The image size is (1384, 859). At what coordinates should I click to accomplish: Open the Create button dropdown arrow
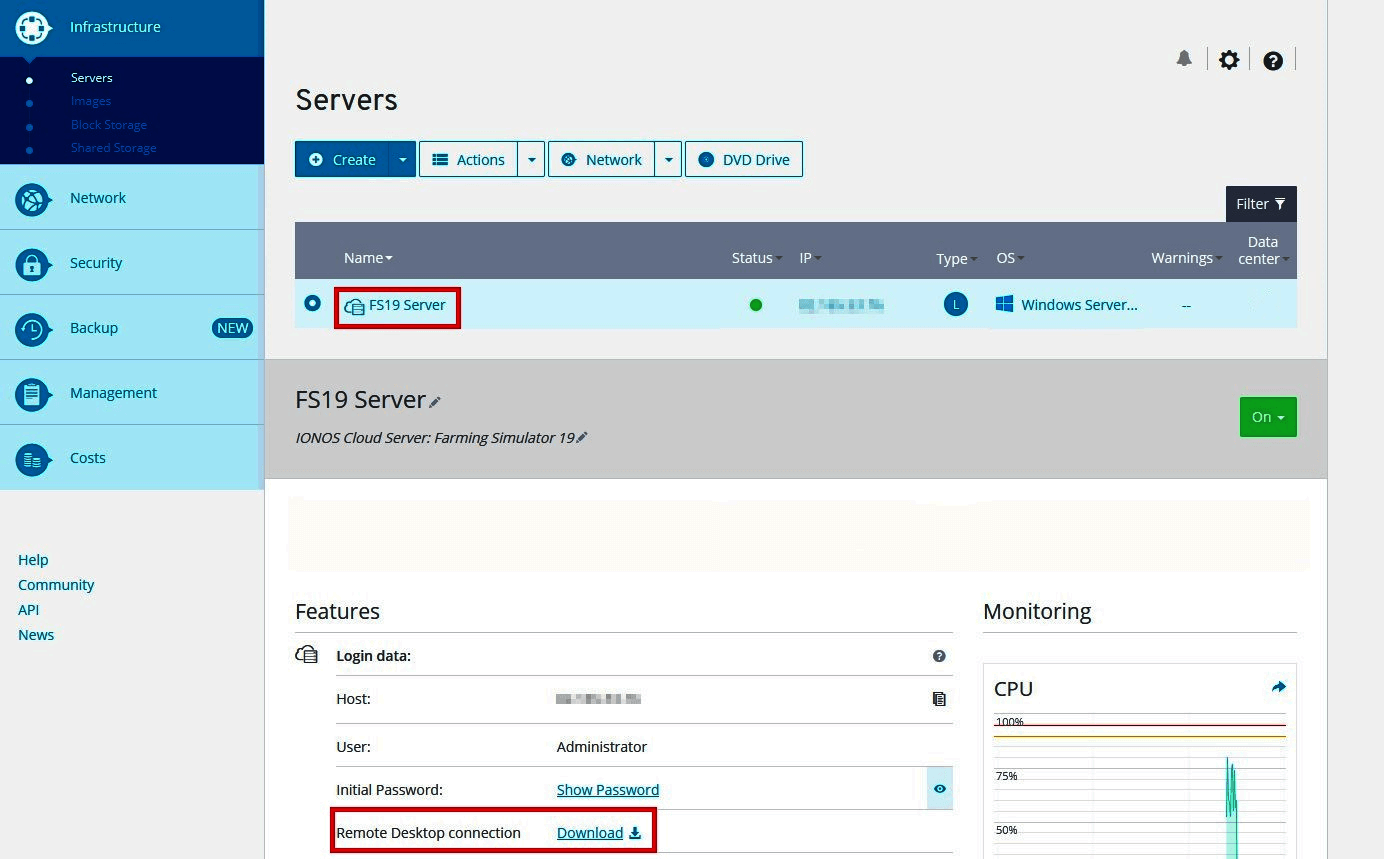pyautogui.click(x=403, y=159)
